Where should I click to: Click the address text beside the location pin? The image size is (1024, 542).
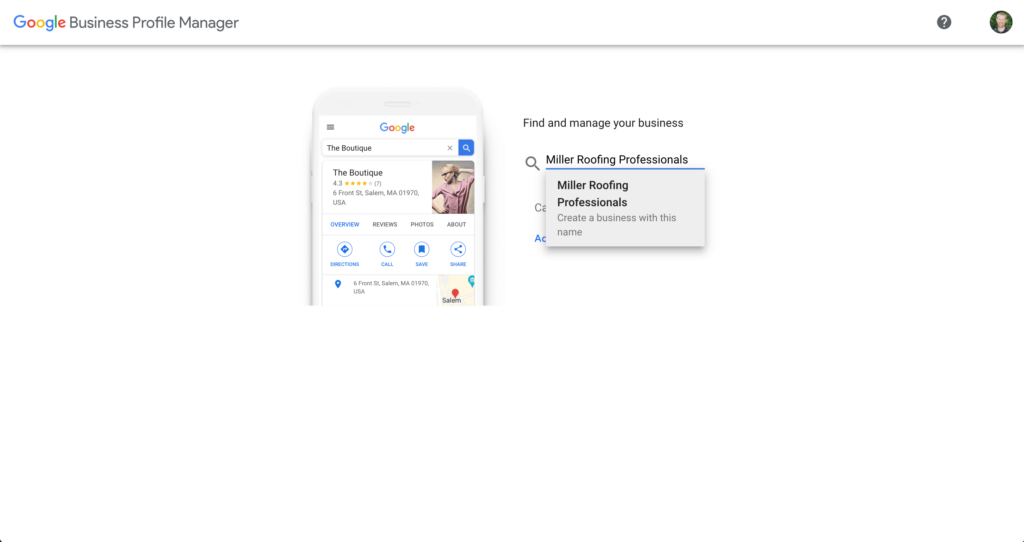(x=391, y=287)
